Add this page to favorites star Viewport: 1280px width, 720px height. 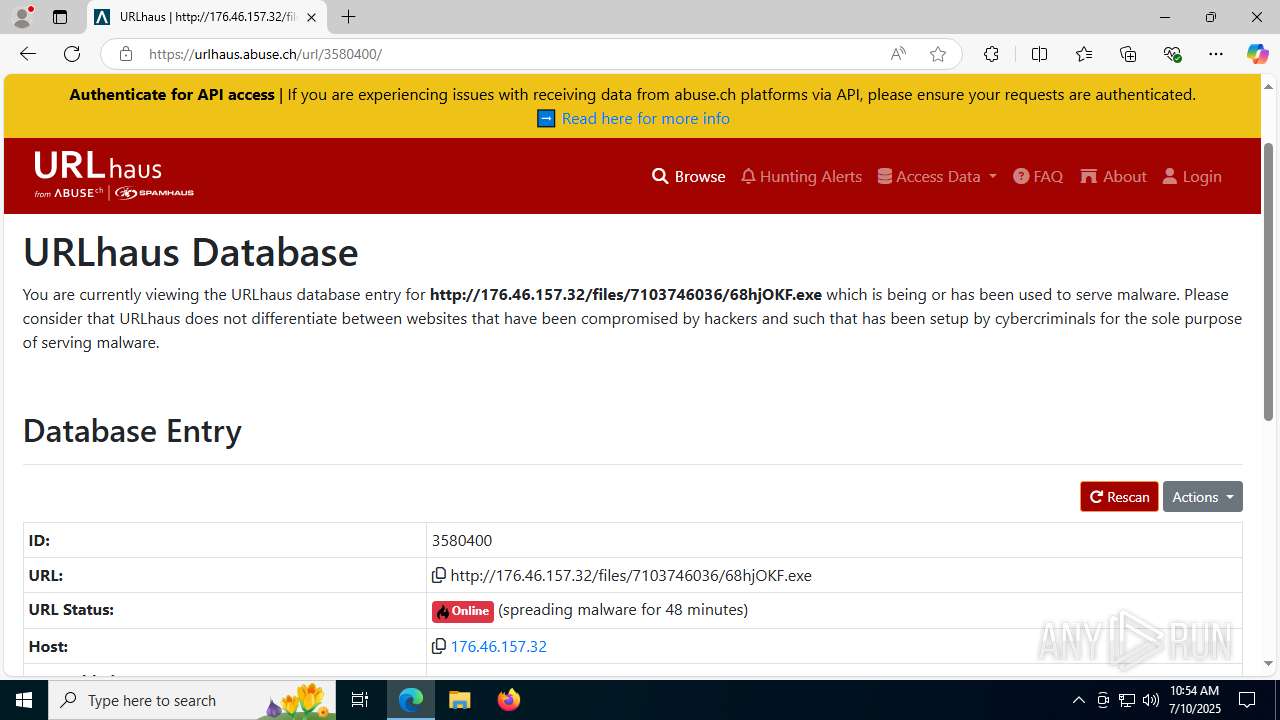tap(938, 54)
